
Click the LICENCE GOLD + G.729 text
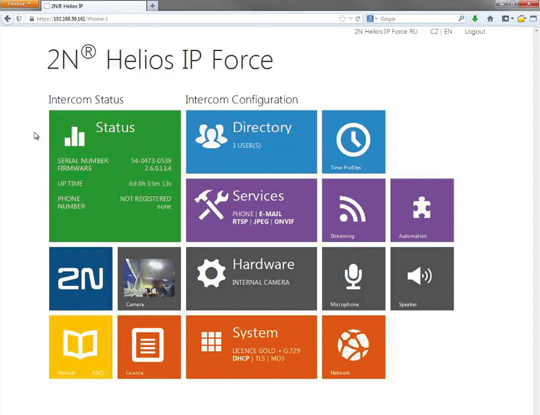pos(266,351)
